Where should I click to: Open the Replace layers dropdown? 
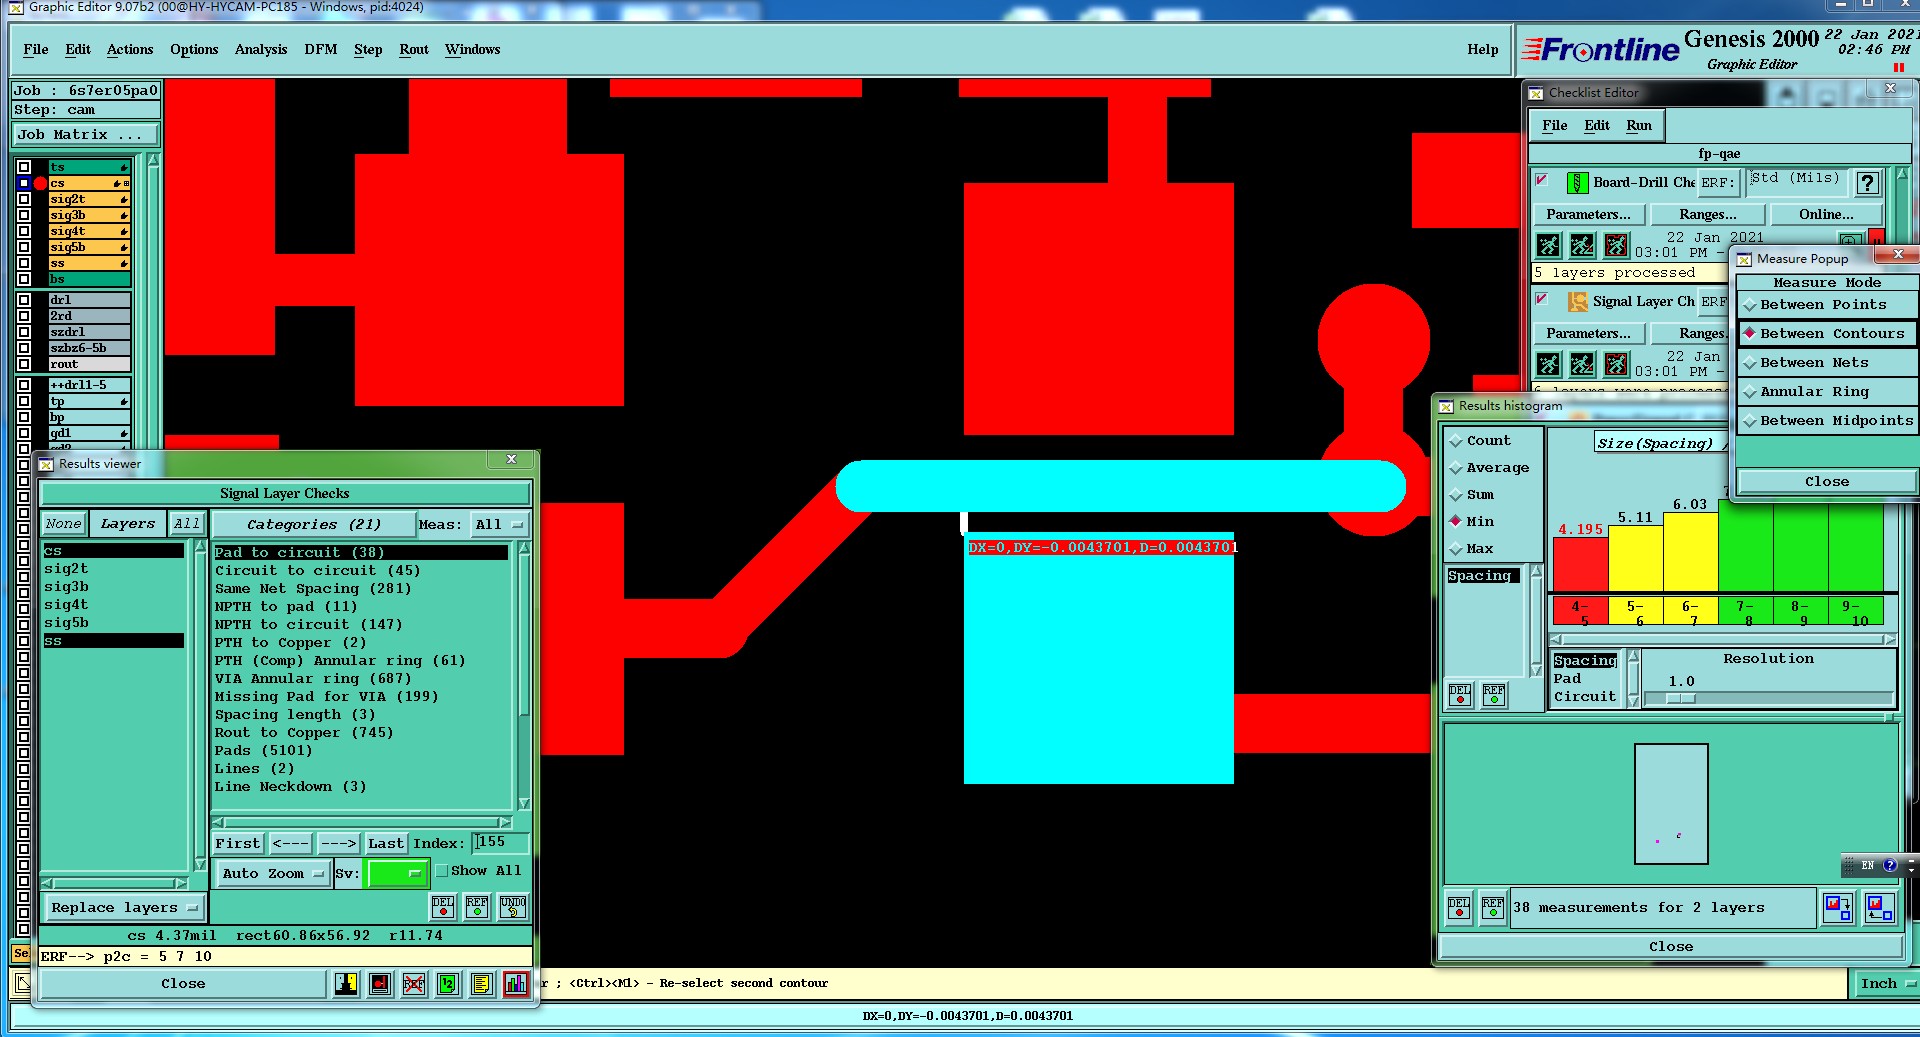tap(124, 908)
